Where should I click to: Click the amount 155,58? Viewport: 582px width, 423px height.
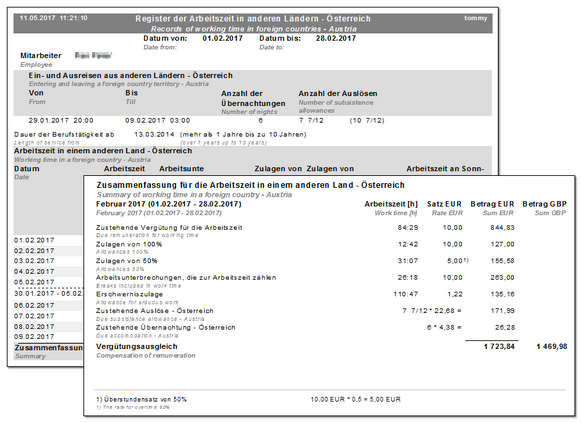point(502,261)
